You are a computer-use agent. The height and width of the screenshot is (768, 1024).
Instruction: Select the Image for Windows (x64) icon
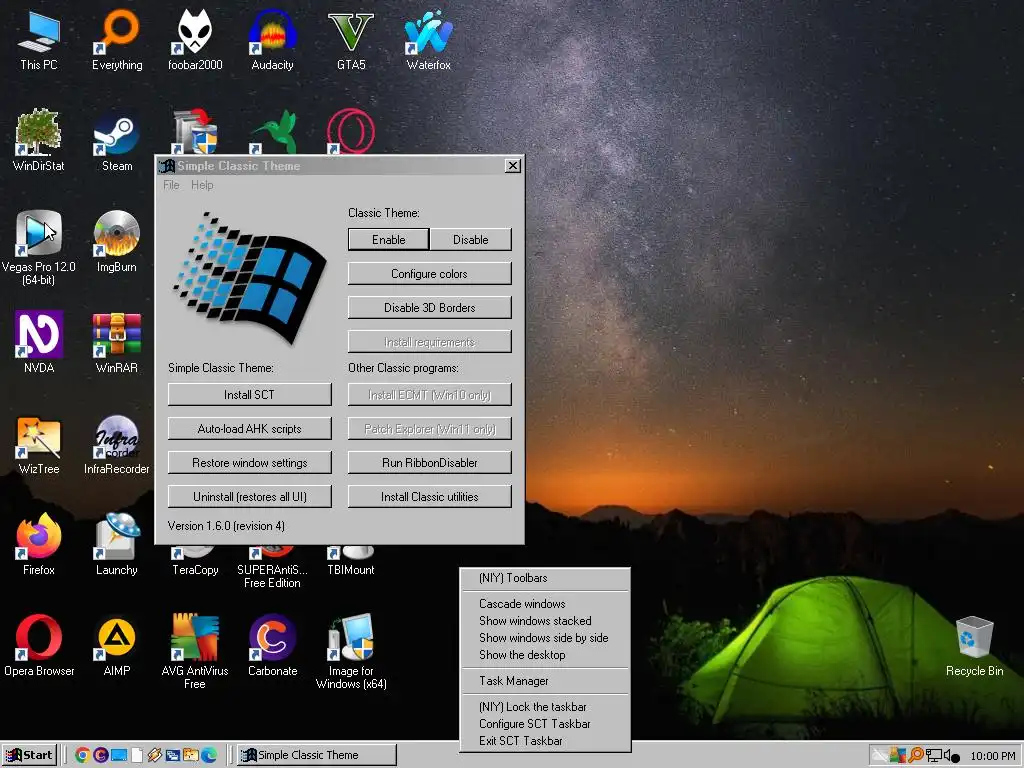tap(351, 652)
